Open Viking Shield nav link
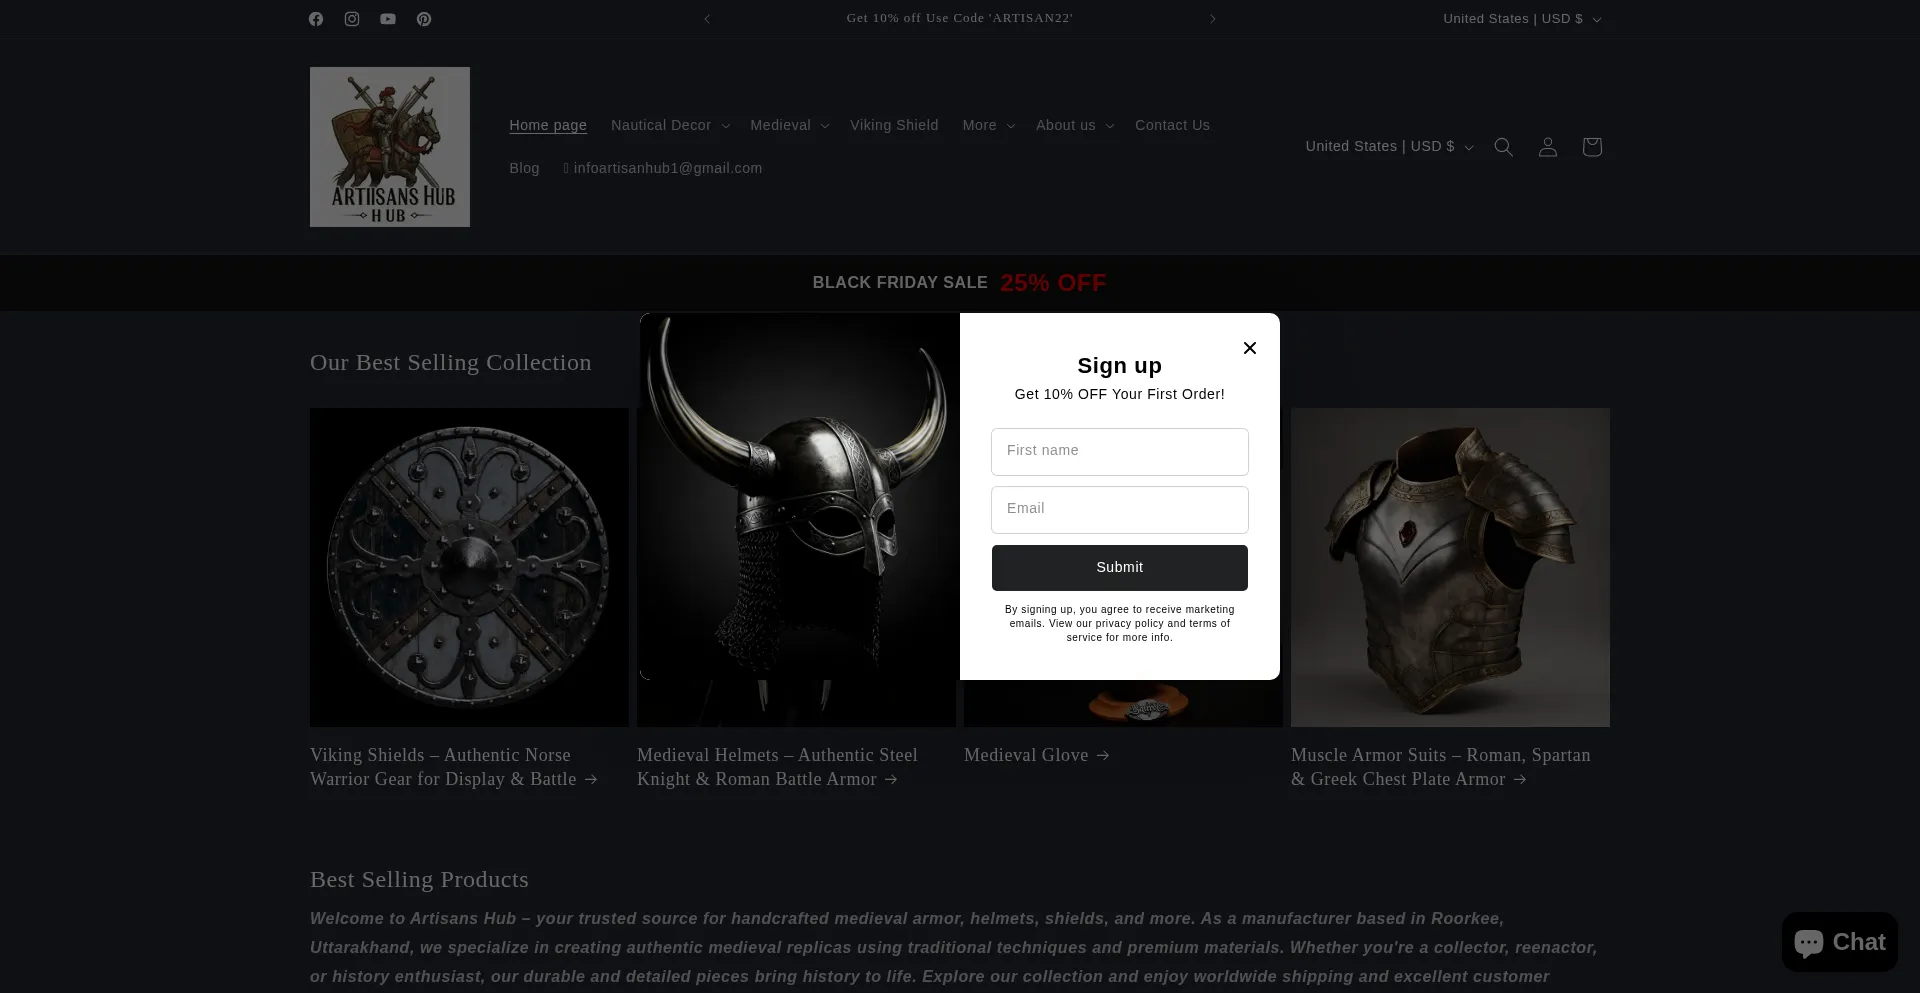 point(894,125)
